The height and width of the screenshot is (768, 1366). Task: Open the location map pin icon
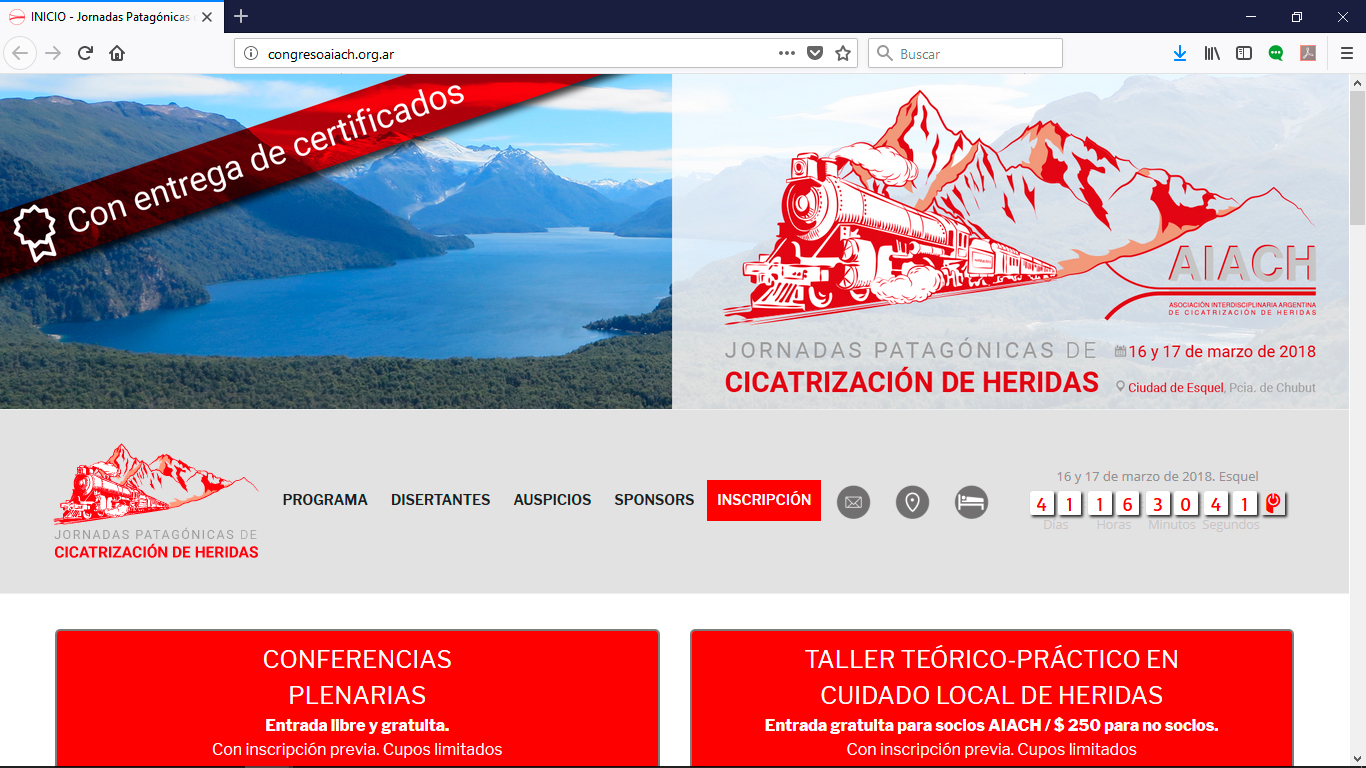point(912,501)
